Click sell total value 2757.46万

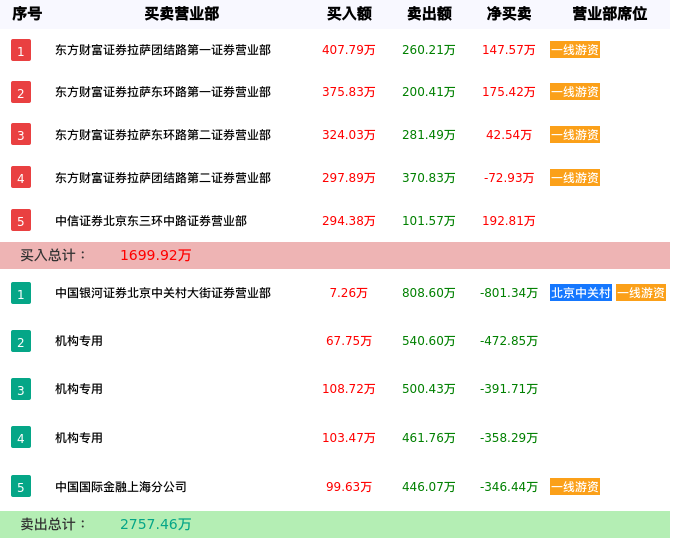[x=156, y=524]
